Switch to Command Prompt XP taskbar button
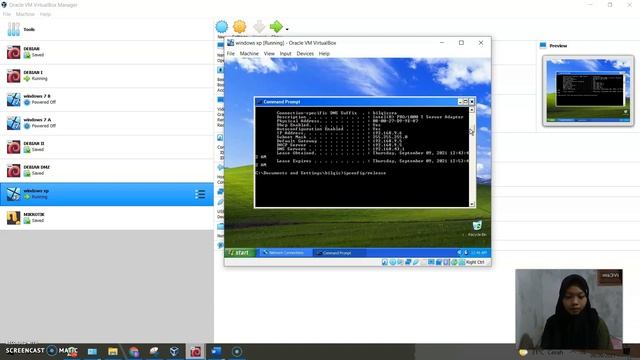 pos(339,253)
